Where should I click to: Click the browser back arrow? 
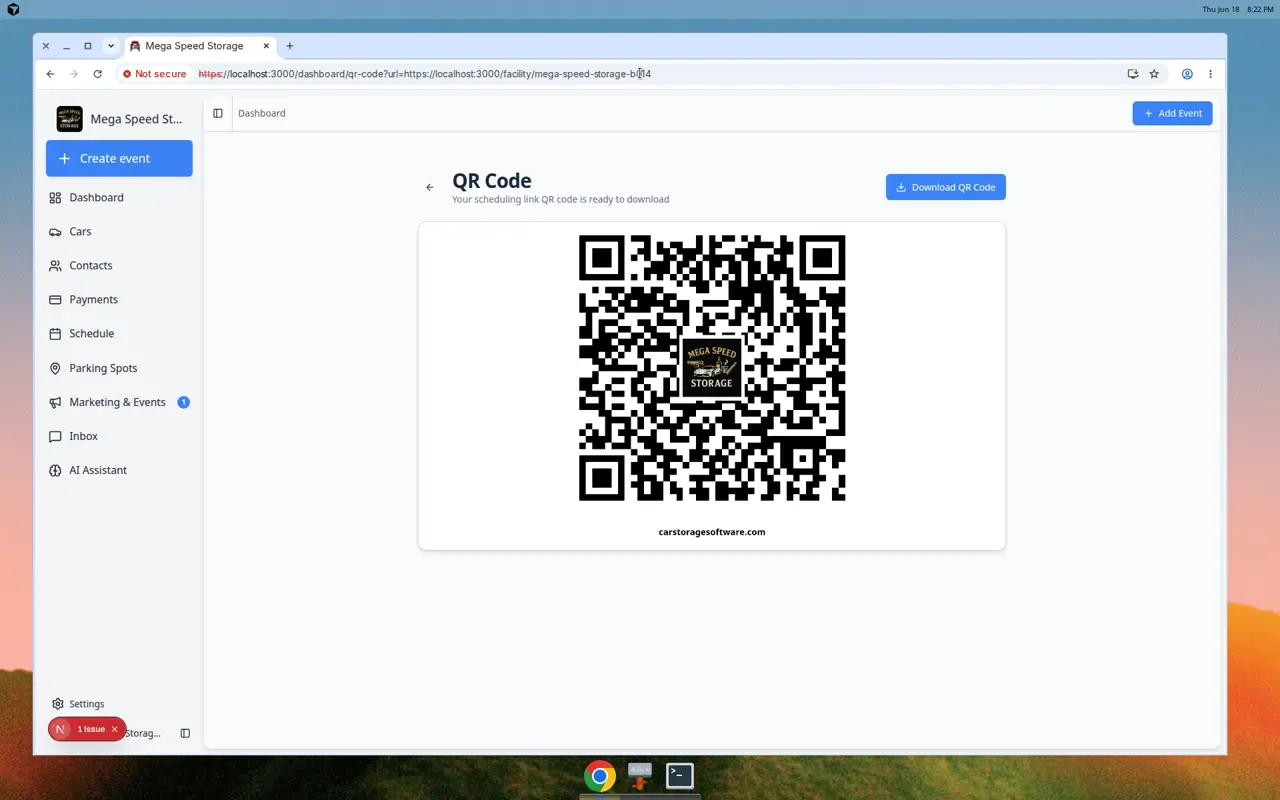click(x=50, y=74)
